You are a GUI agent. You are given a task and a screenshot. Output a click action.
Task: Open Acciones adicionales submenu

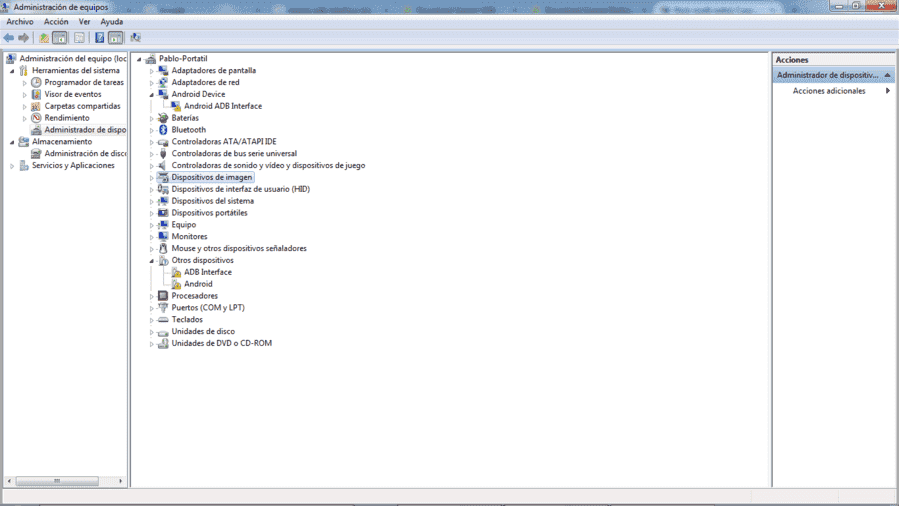click(x=829, y=91)
